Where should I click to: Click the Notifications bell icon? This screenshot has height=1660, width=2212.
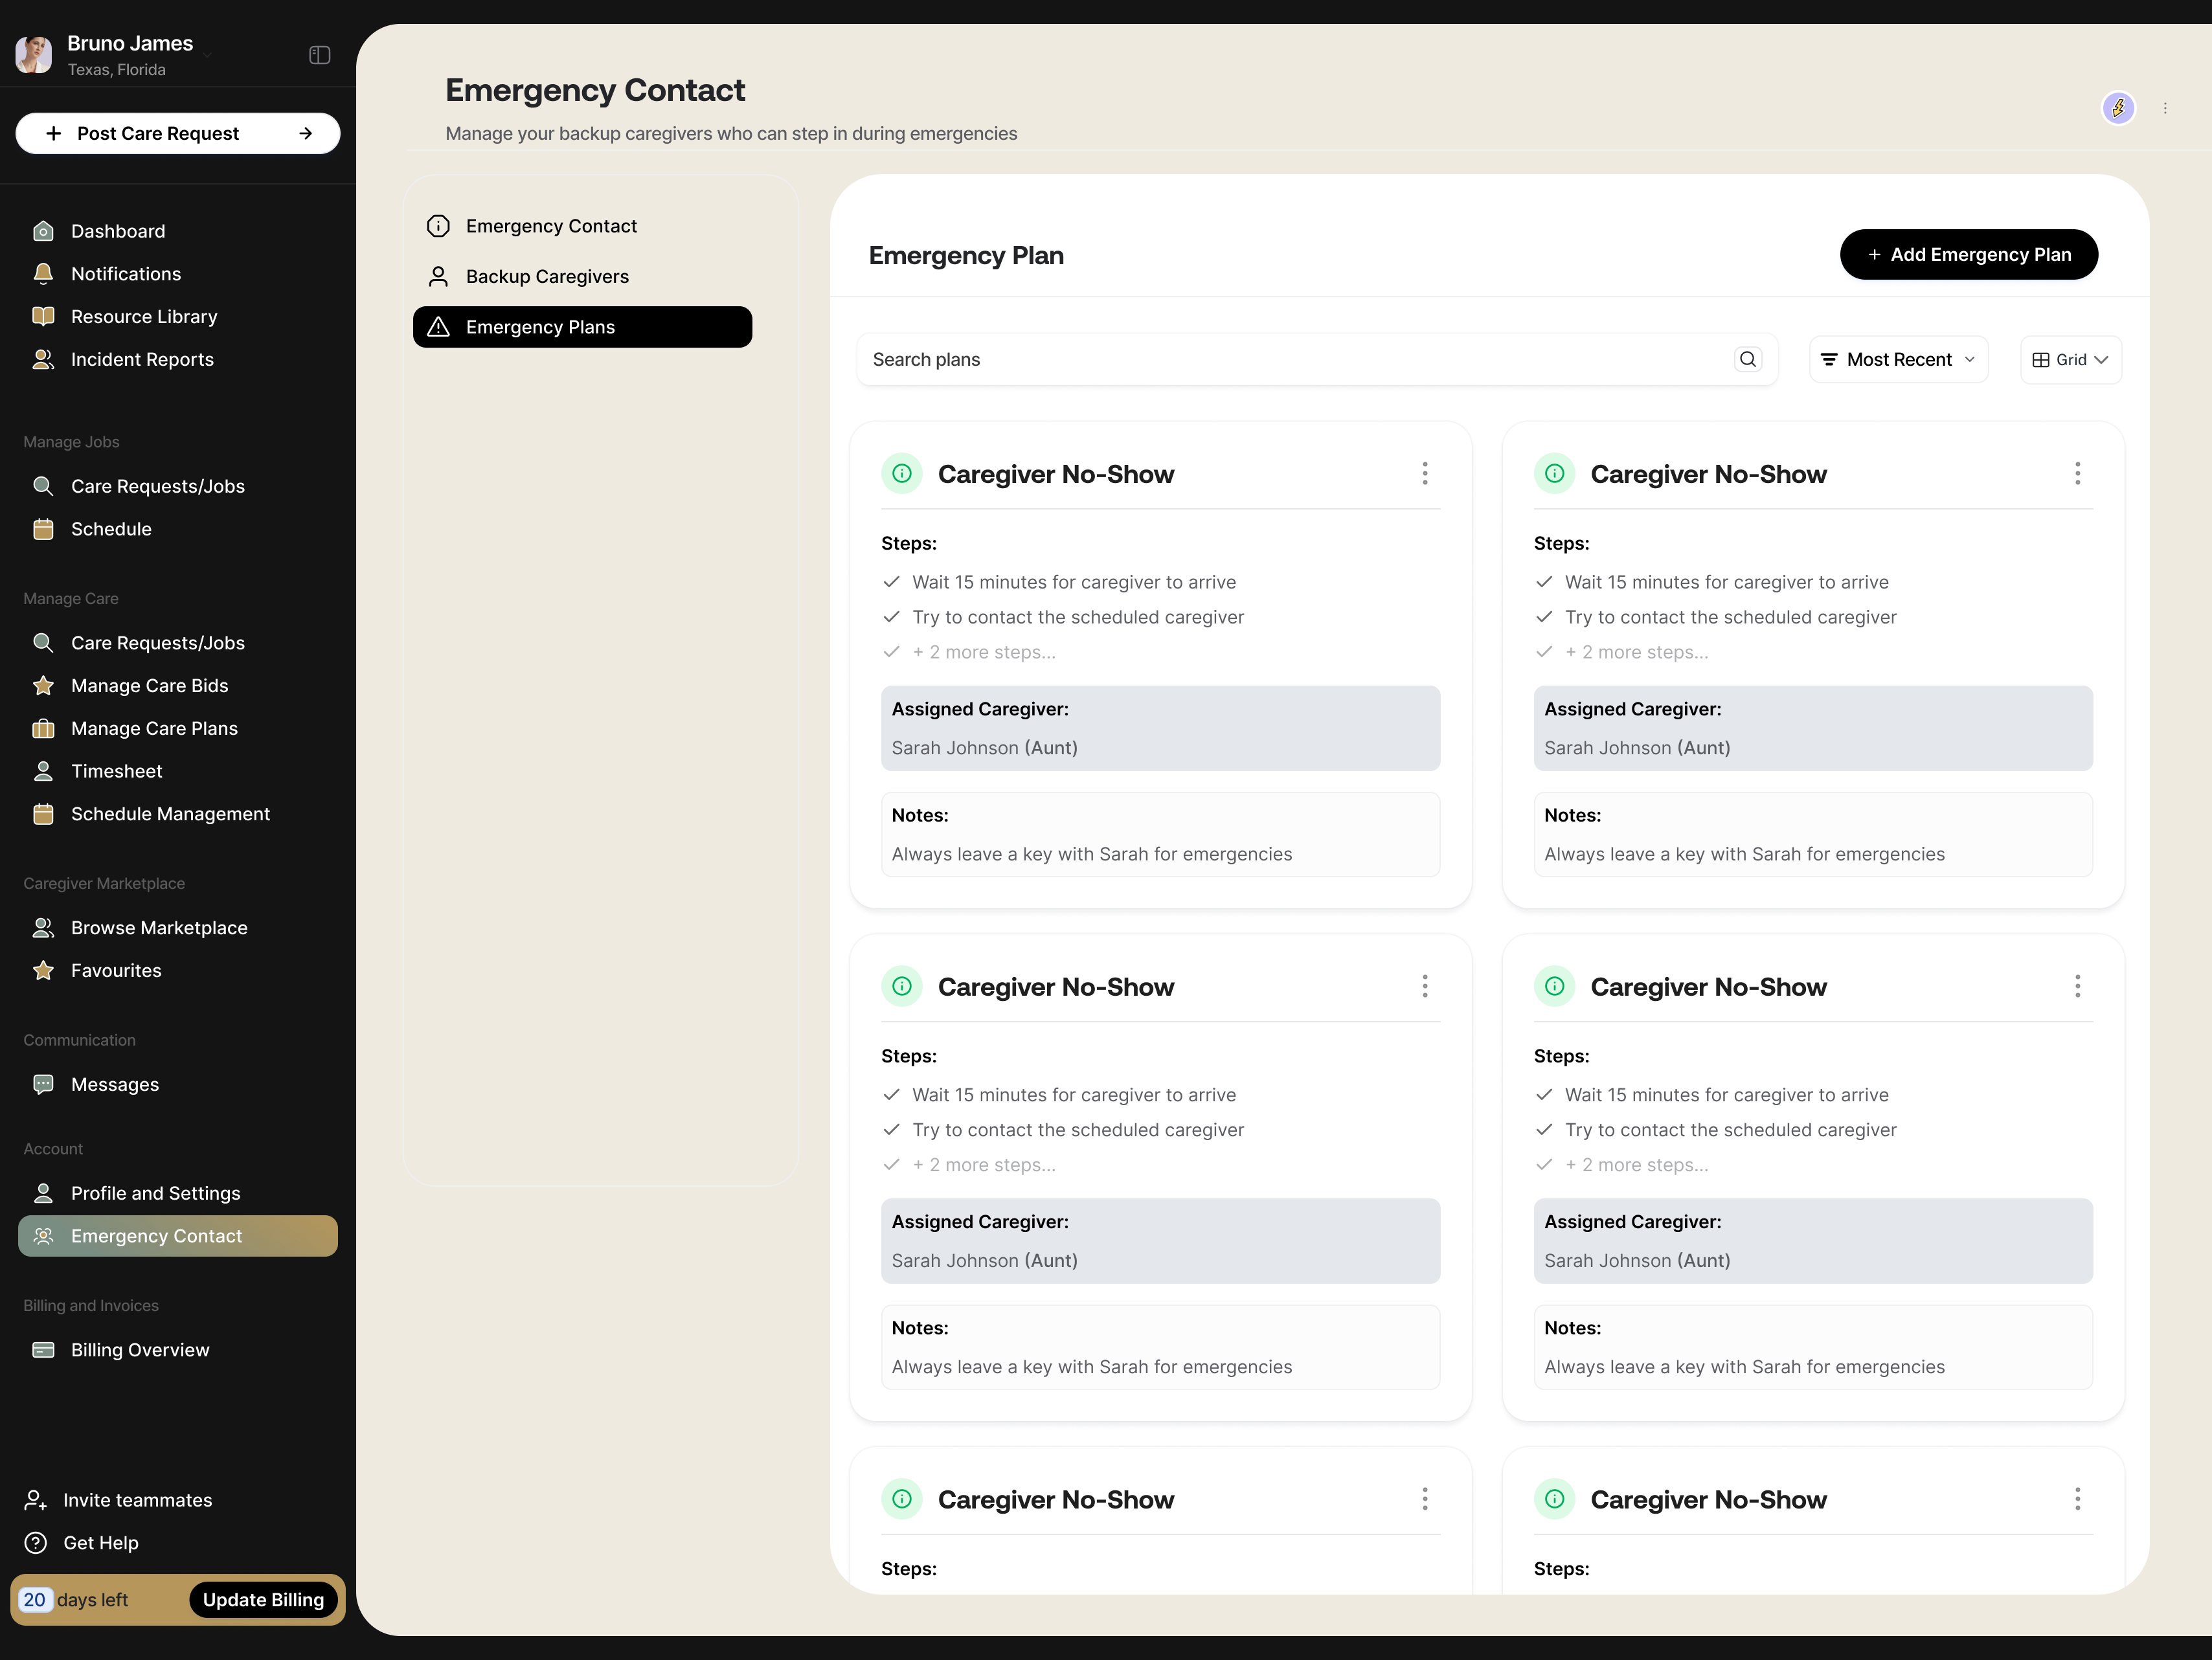point(43,274)
